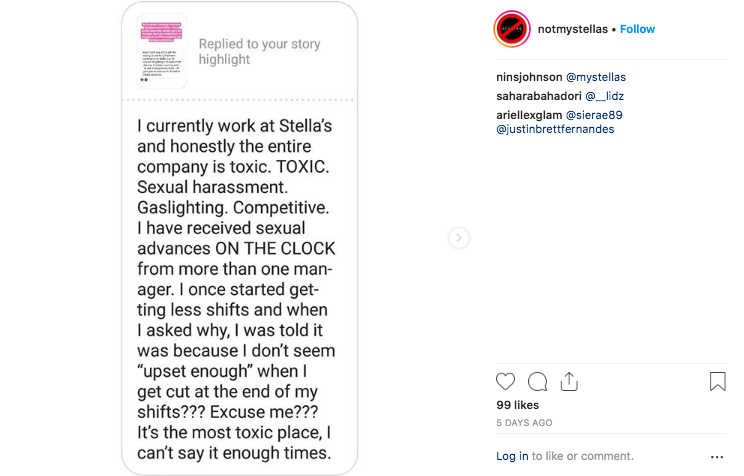Viewport: 744px width, 476px height.
Task: Open the notmystellas username link
Action: (573, 29)
